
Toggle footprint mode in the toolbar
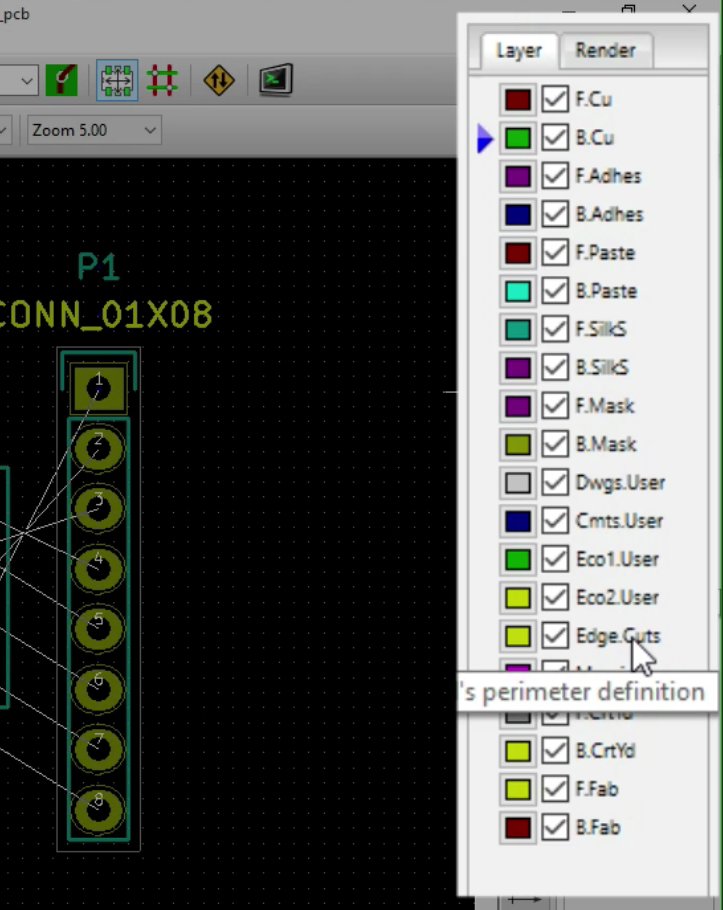[x=117, y=80]
